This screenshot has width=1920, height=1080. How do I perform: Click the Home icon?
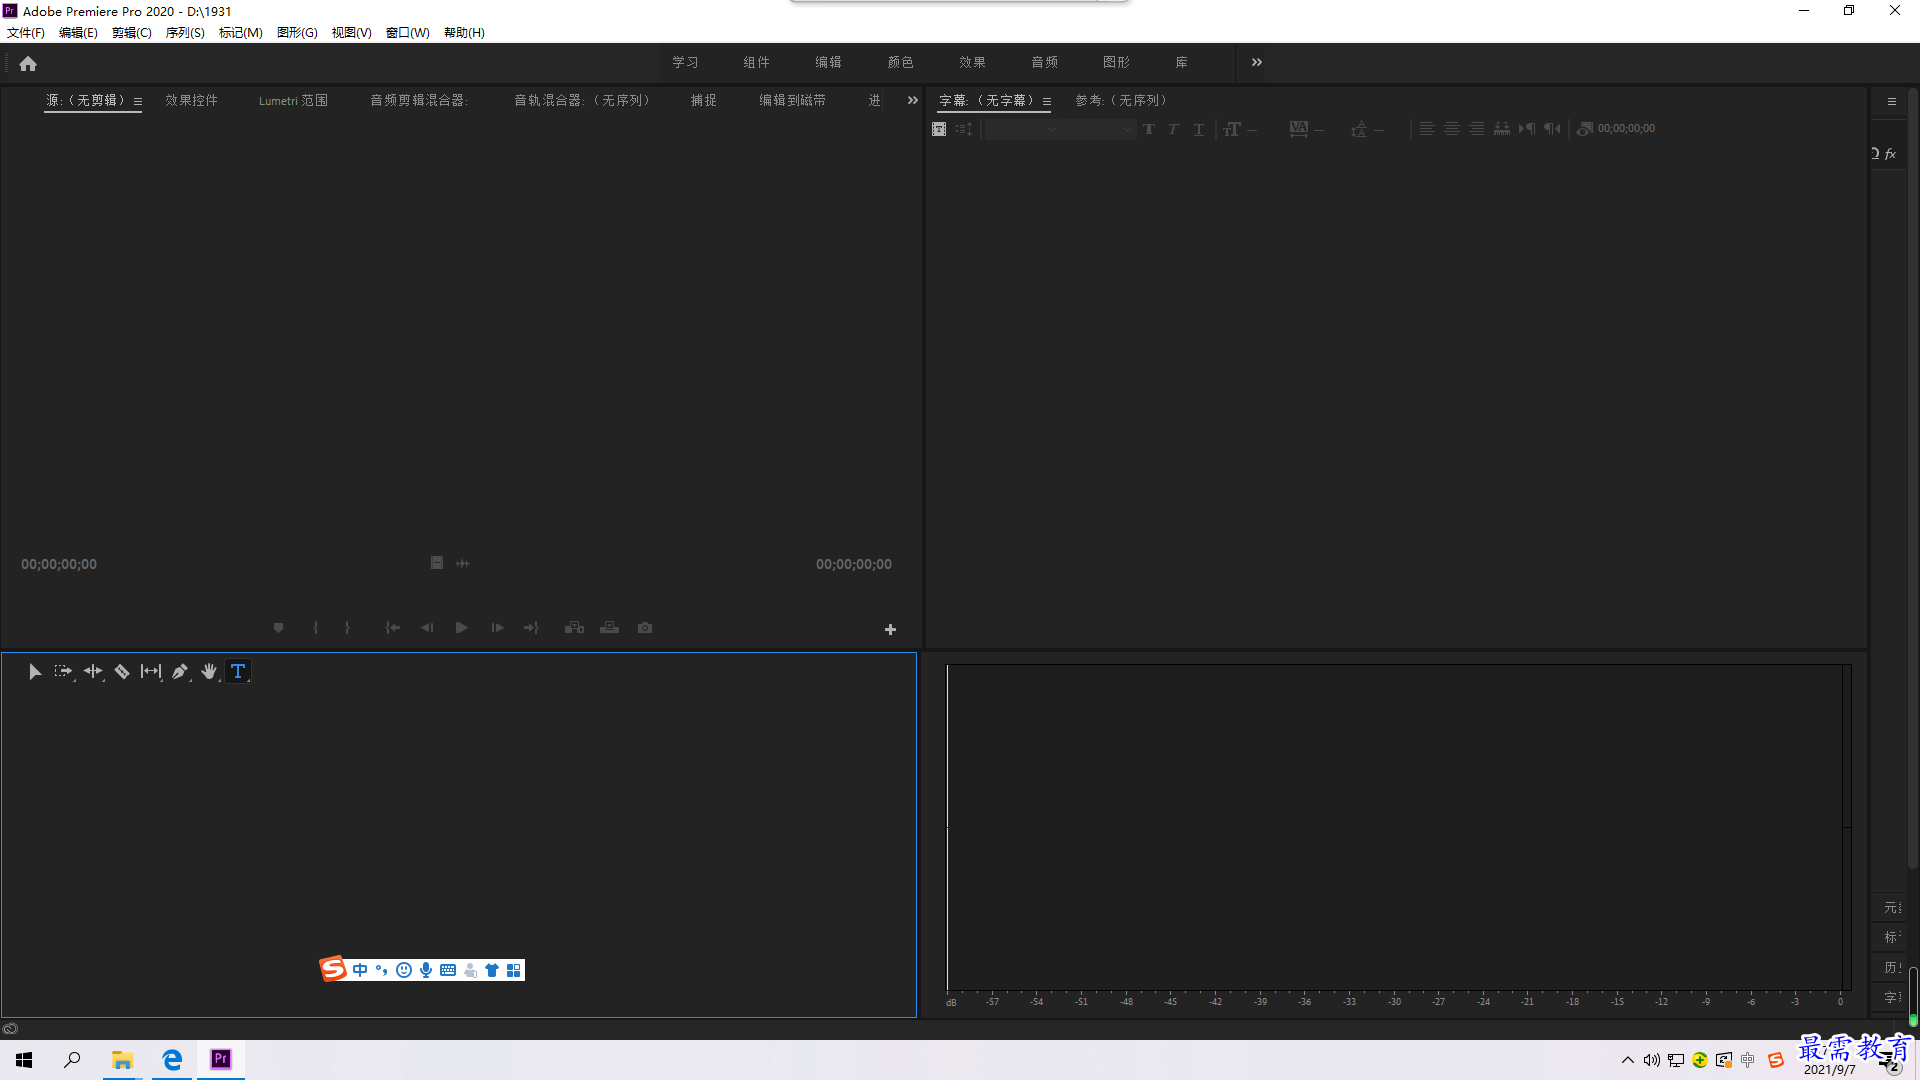(x=28, y=63)
